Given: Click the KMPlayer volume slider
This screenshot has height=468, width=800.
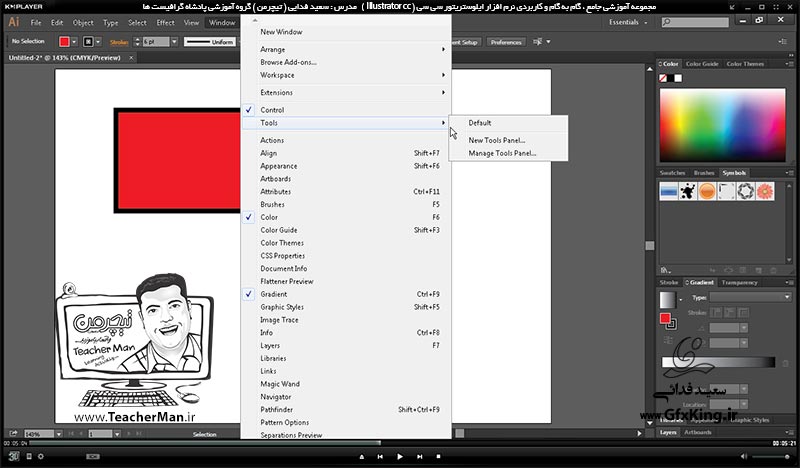Looking at the screenshot, I should (x=772, y=456).
